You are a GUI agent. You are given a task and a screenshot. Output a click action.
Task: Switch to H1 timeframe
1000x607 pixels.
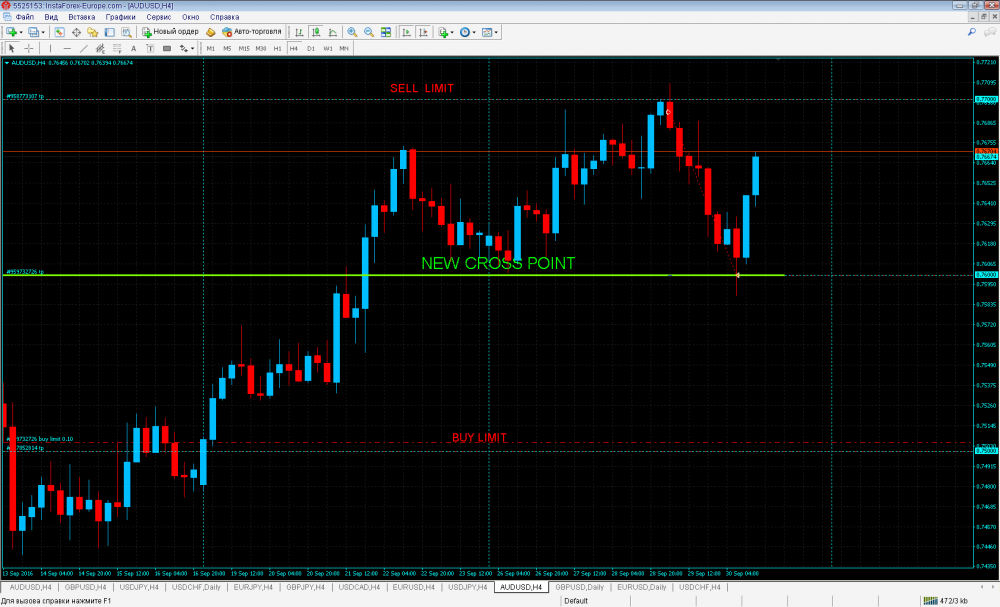click(x=277, y=48)
